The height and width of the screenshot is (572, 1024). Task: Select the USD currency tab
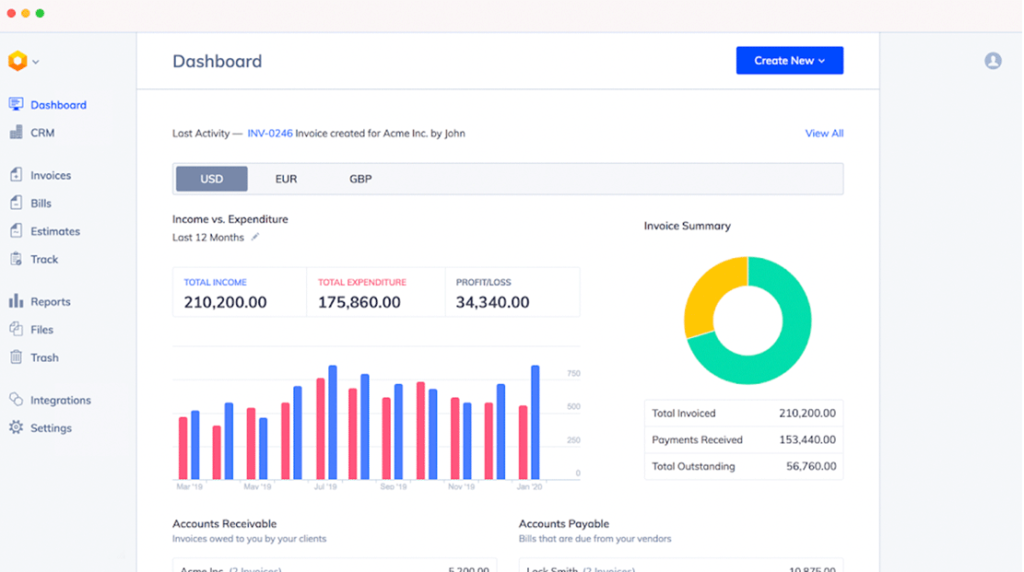click(x=212, y=179)
